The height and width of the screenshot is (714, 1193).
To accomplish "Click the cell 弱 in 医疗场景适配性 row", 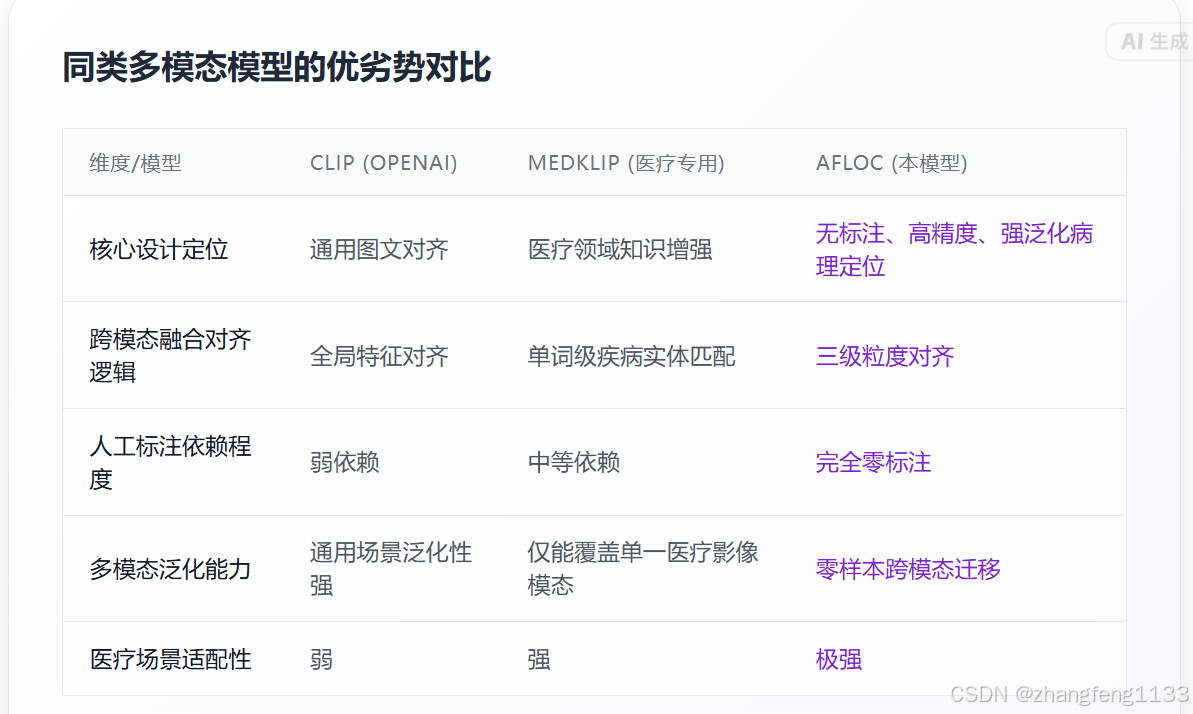I will coord(321,659).
